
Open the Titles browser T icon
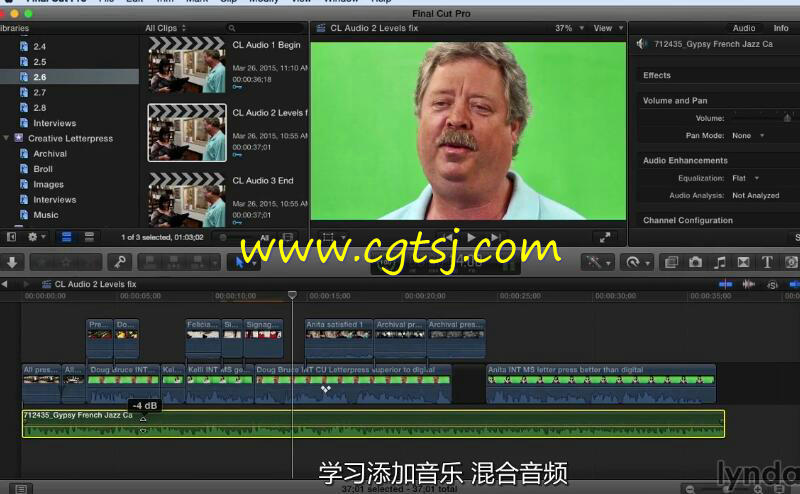[x=767, y=262]
